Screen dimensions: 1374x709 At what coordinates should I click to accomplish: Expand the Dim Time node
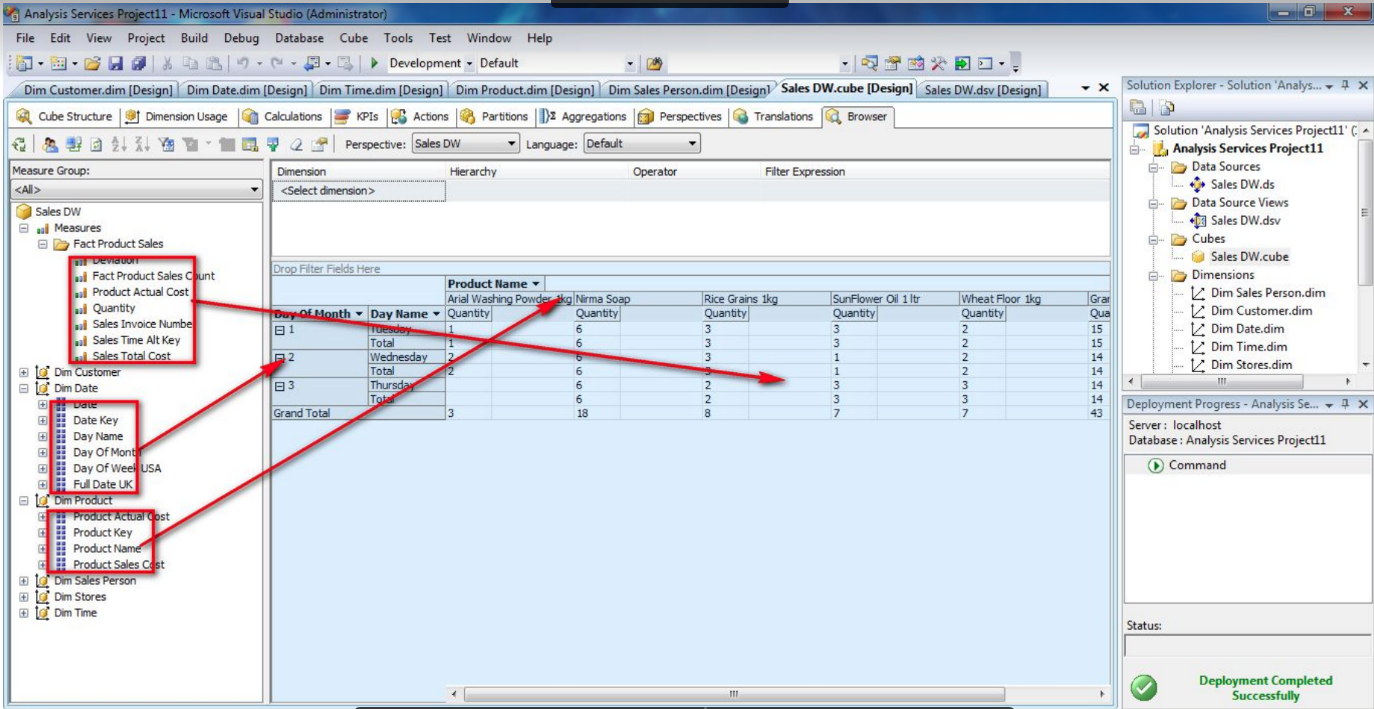pyautogui.click(x=24, y=612)
